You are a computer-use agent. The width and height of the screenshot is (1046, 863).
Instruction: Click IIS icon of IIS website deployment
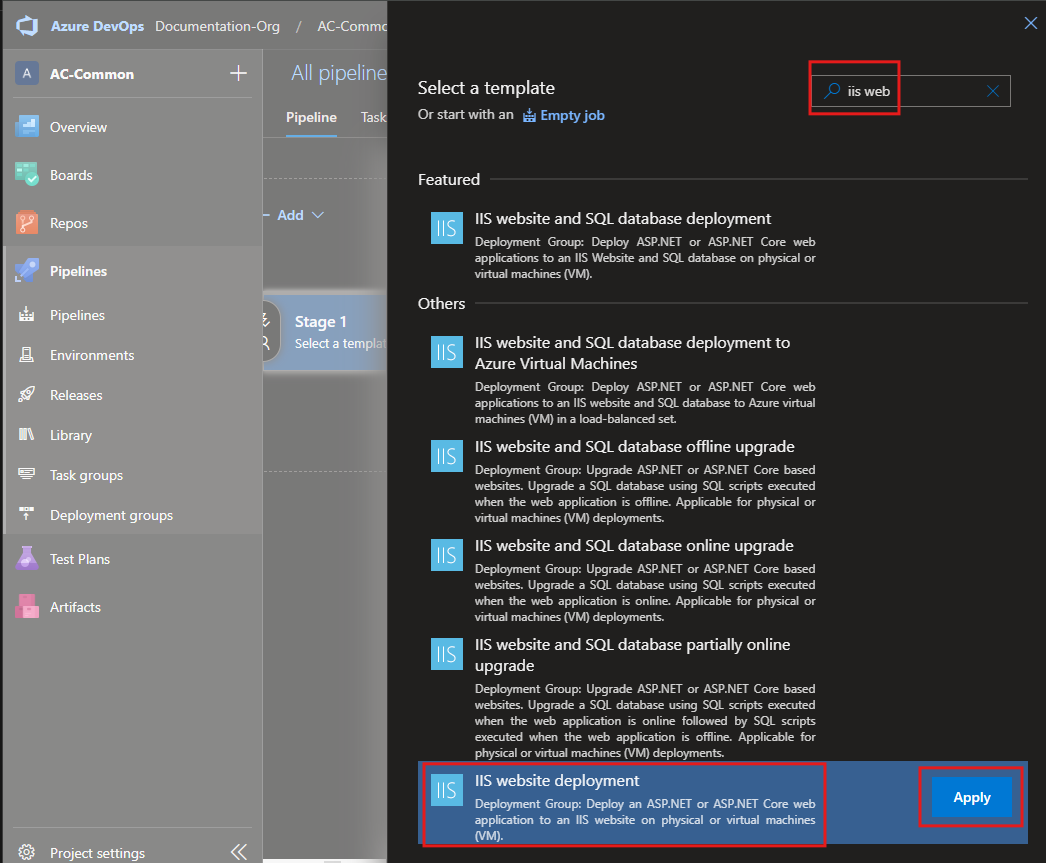pos(447,790)
